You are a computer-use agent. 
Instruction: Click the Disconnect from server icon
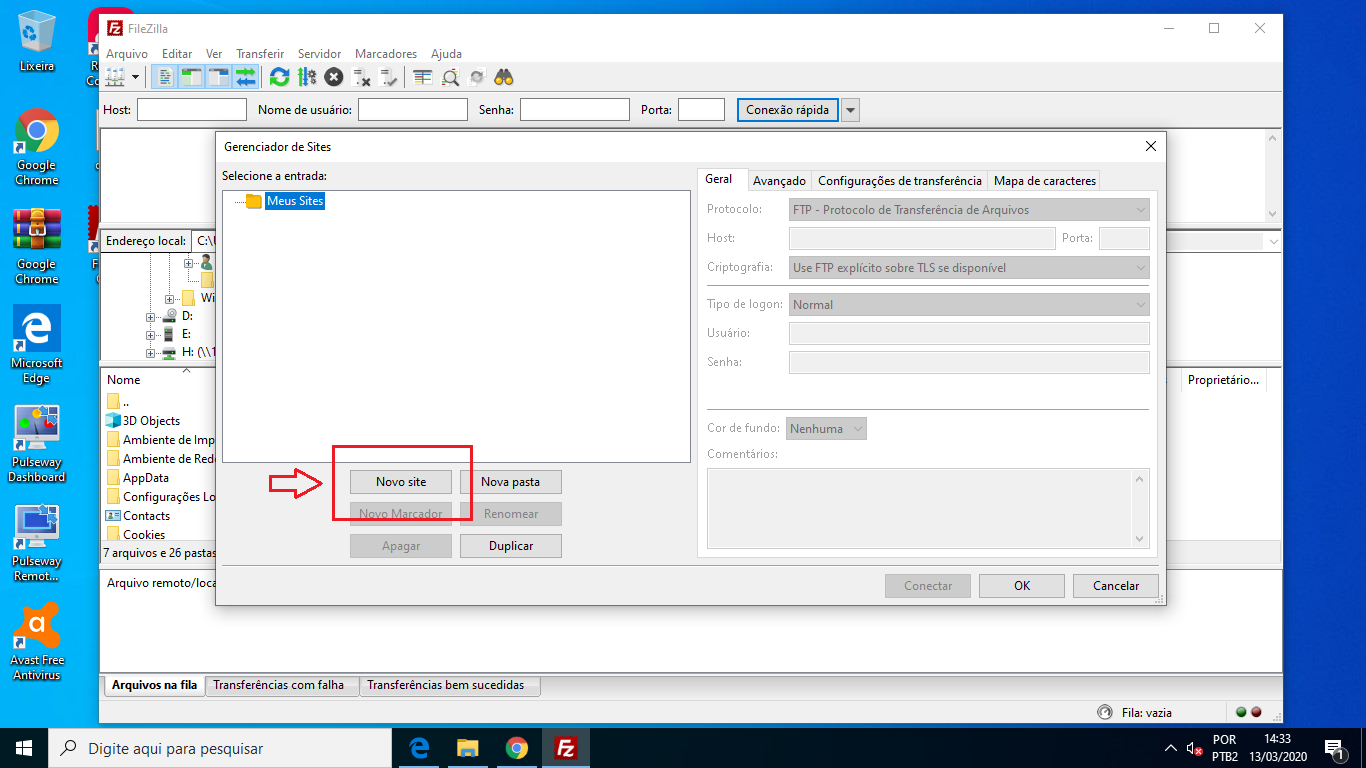click(x=363, y=77)
